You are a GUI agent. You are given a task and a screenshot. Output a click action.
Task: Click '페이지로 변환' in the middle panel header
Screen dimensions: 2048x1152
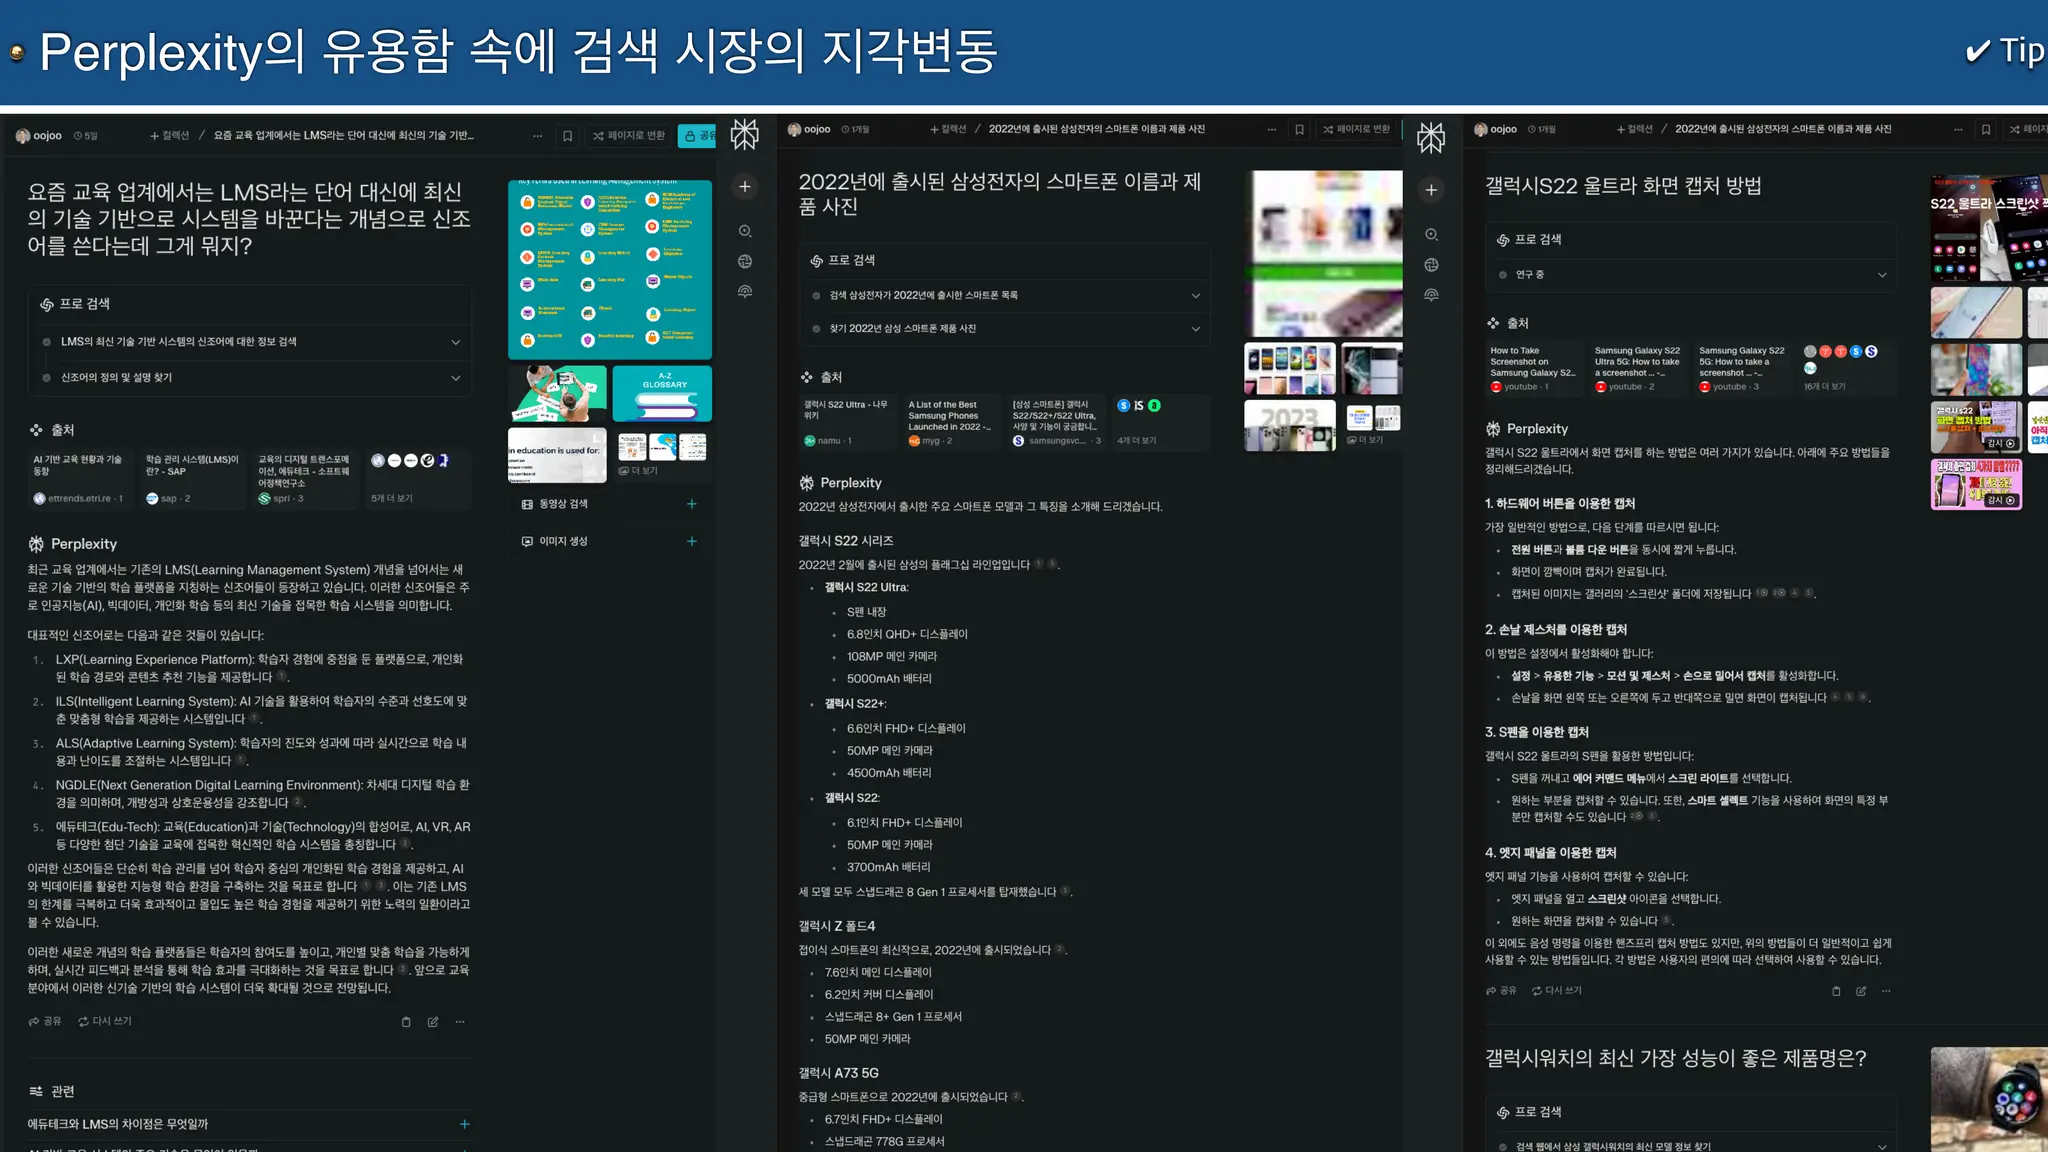[x=1356, y=129]
